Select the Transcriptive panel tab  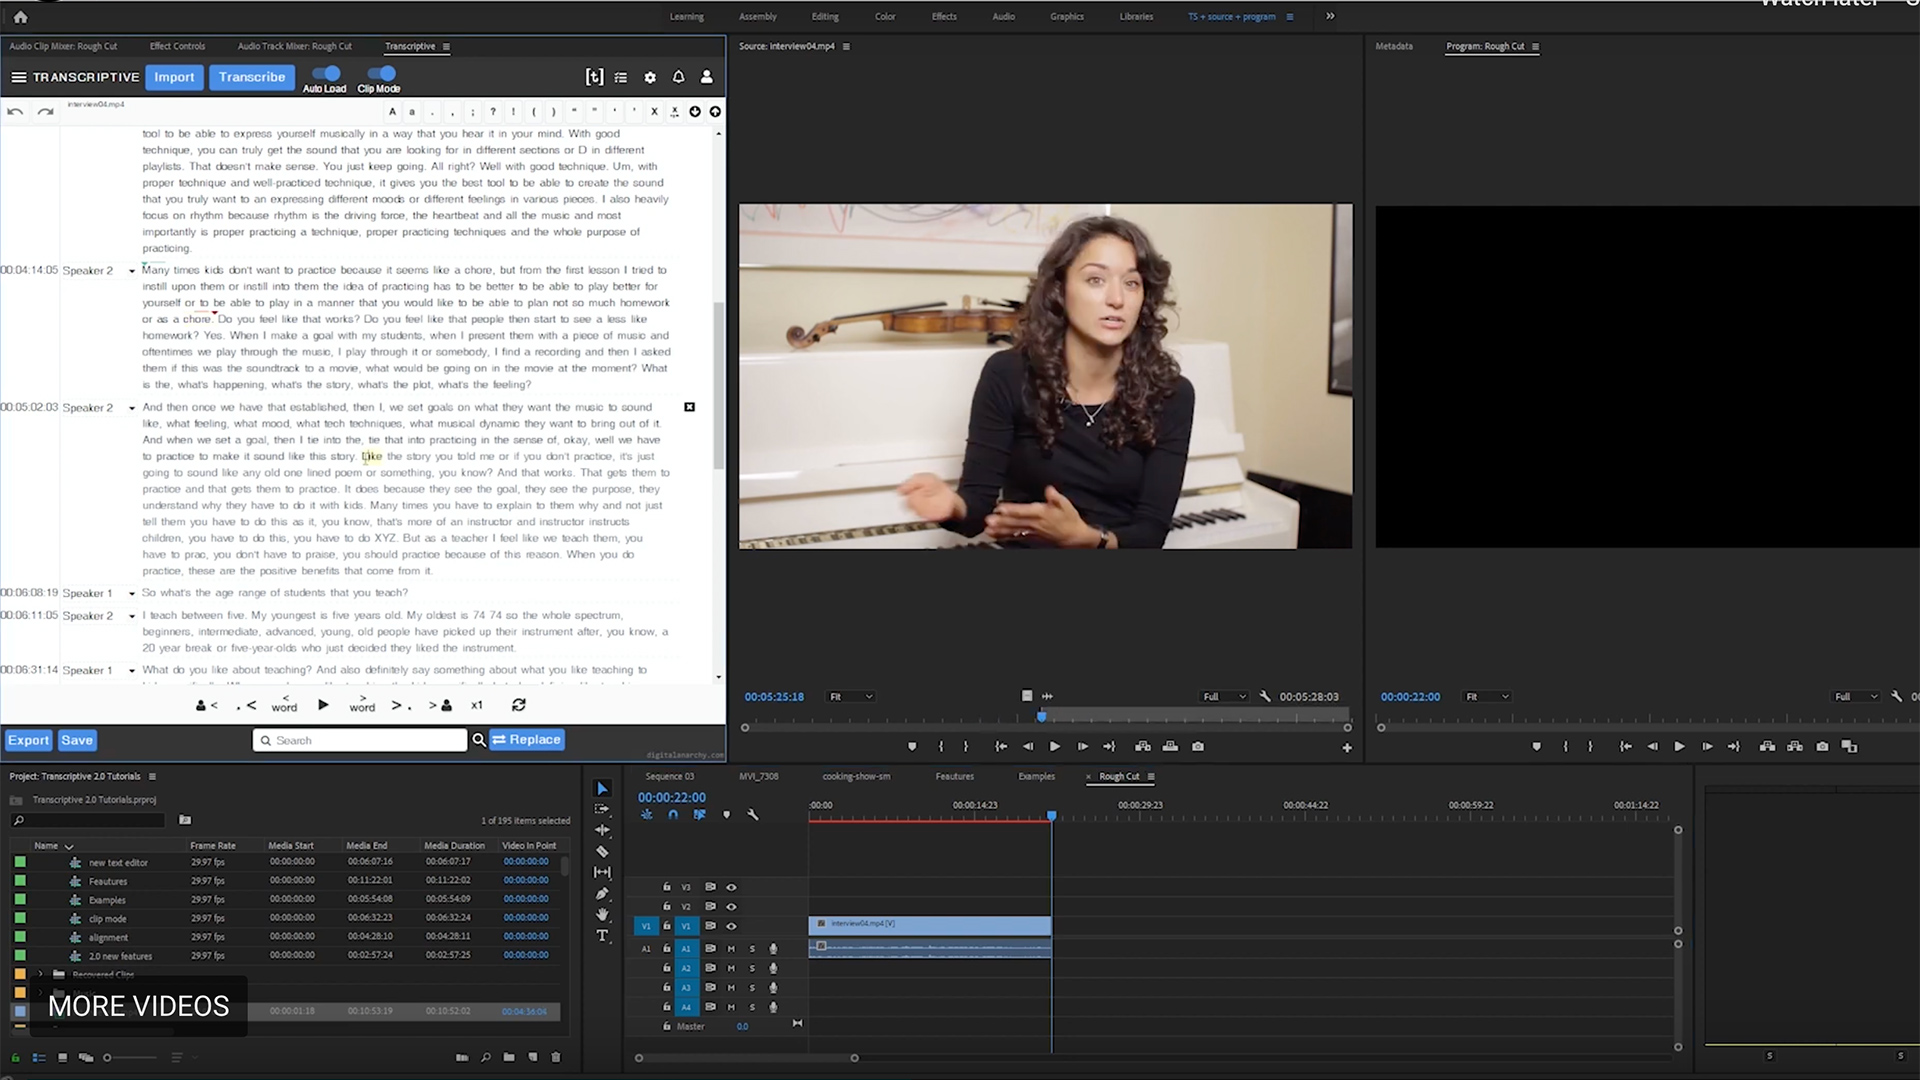(x=410, y=46)
